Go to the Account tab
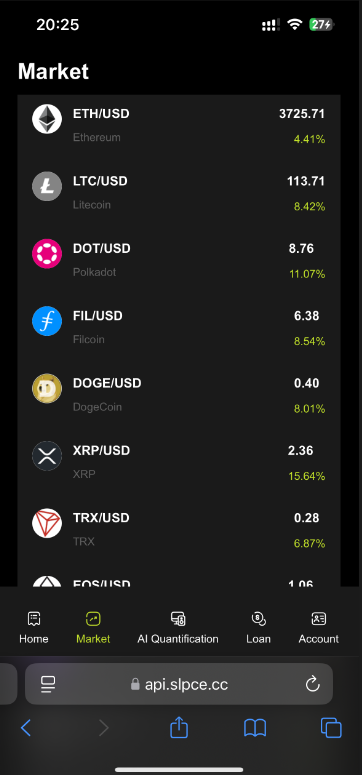The image size is (362, 775). tap(318, 628)
